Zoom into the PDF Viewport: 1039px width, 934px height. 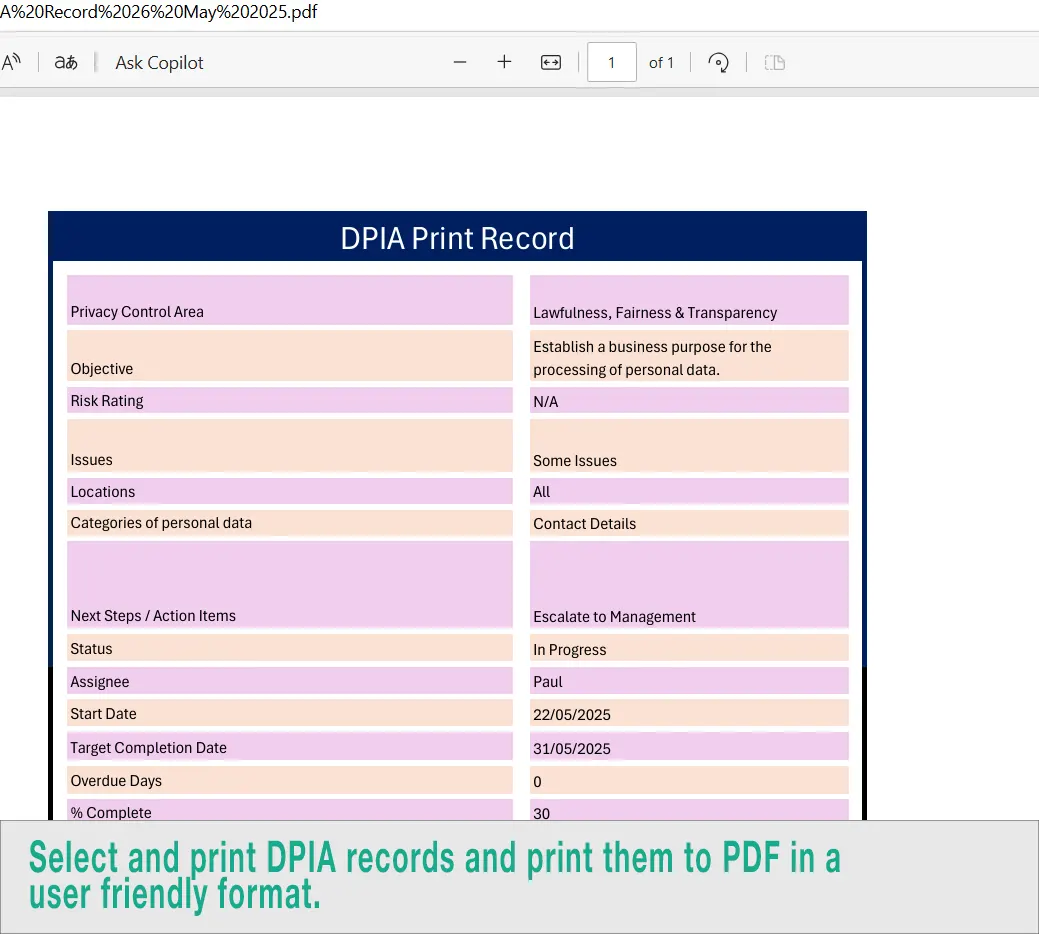click(x=504, y=61)
